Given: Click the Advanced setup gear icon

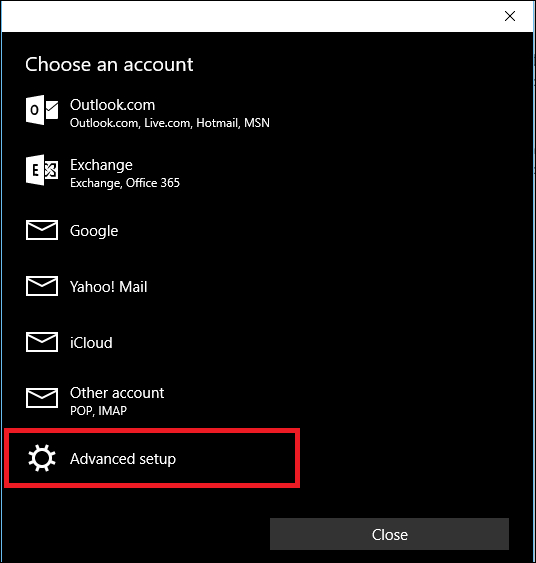Looking at the screenshot, I should [42, 458].
